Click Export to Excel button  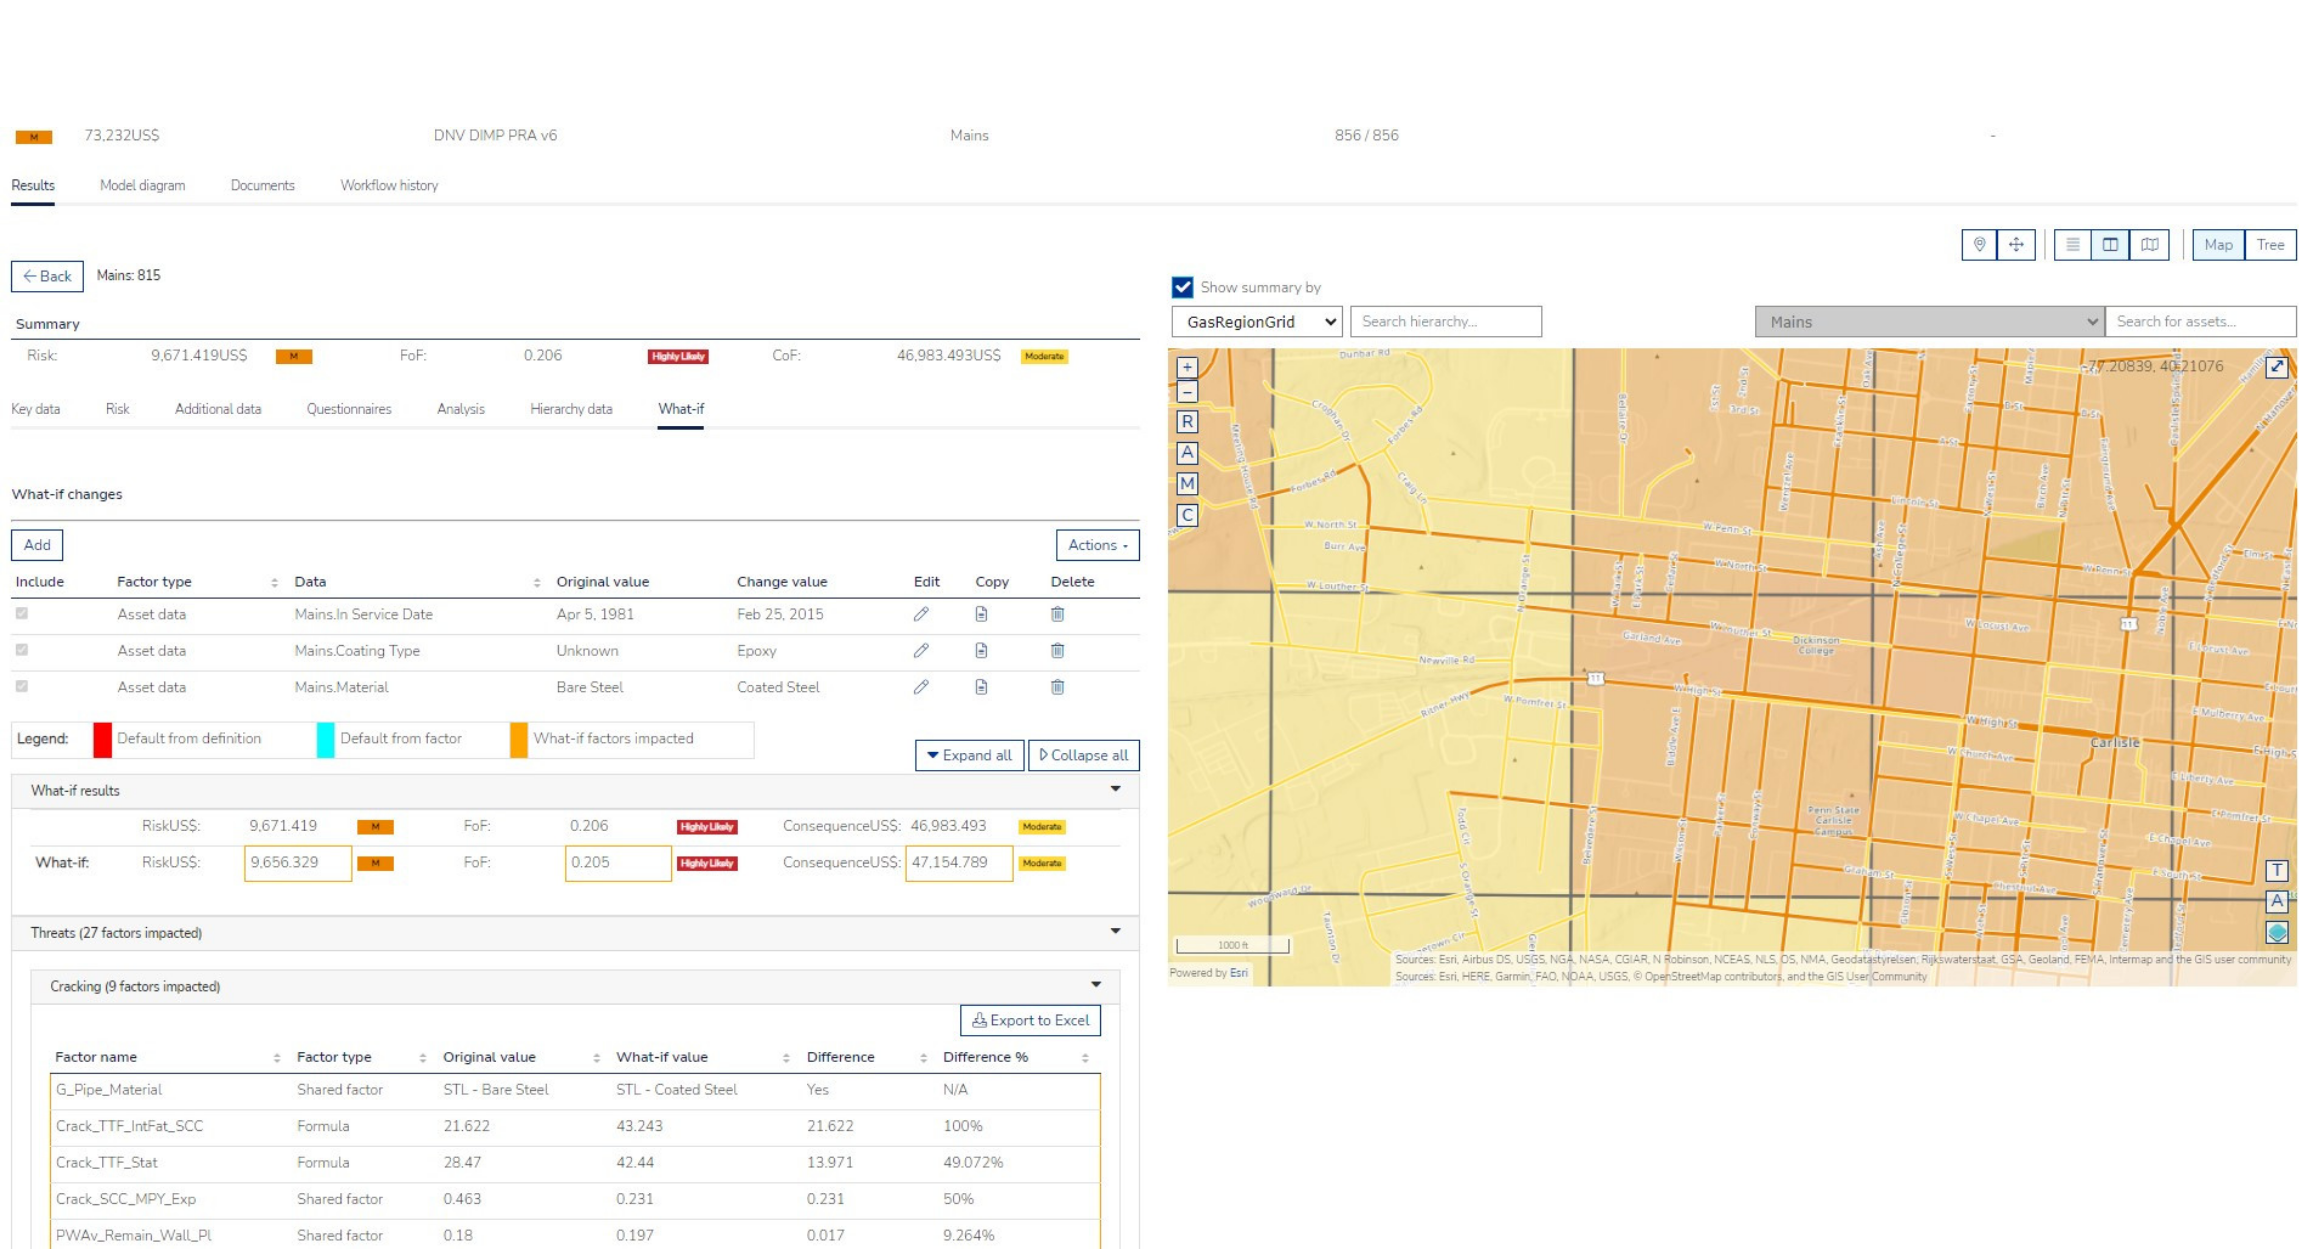(x=1030, y=1020)
